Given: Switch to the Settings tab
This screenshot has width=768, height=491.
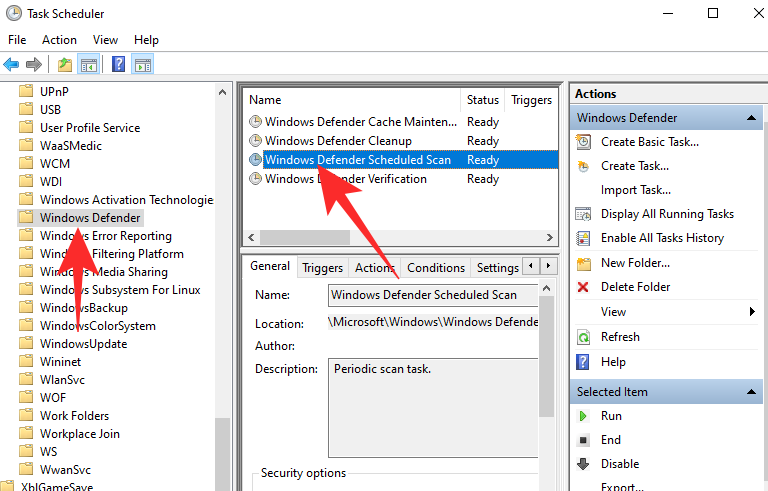Looking at the screenshot, I should coord(497,268).
